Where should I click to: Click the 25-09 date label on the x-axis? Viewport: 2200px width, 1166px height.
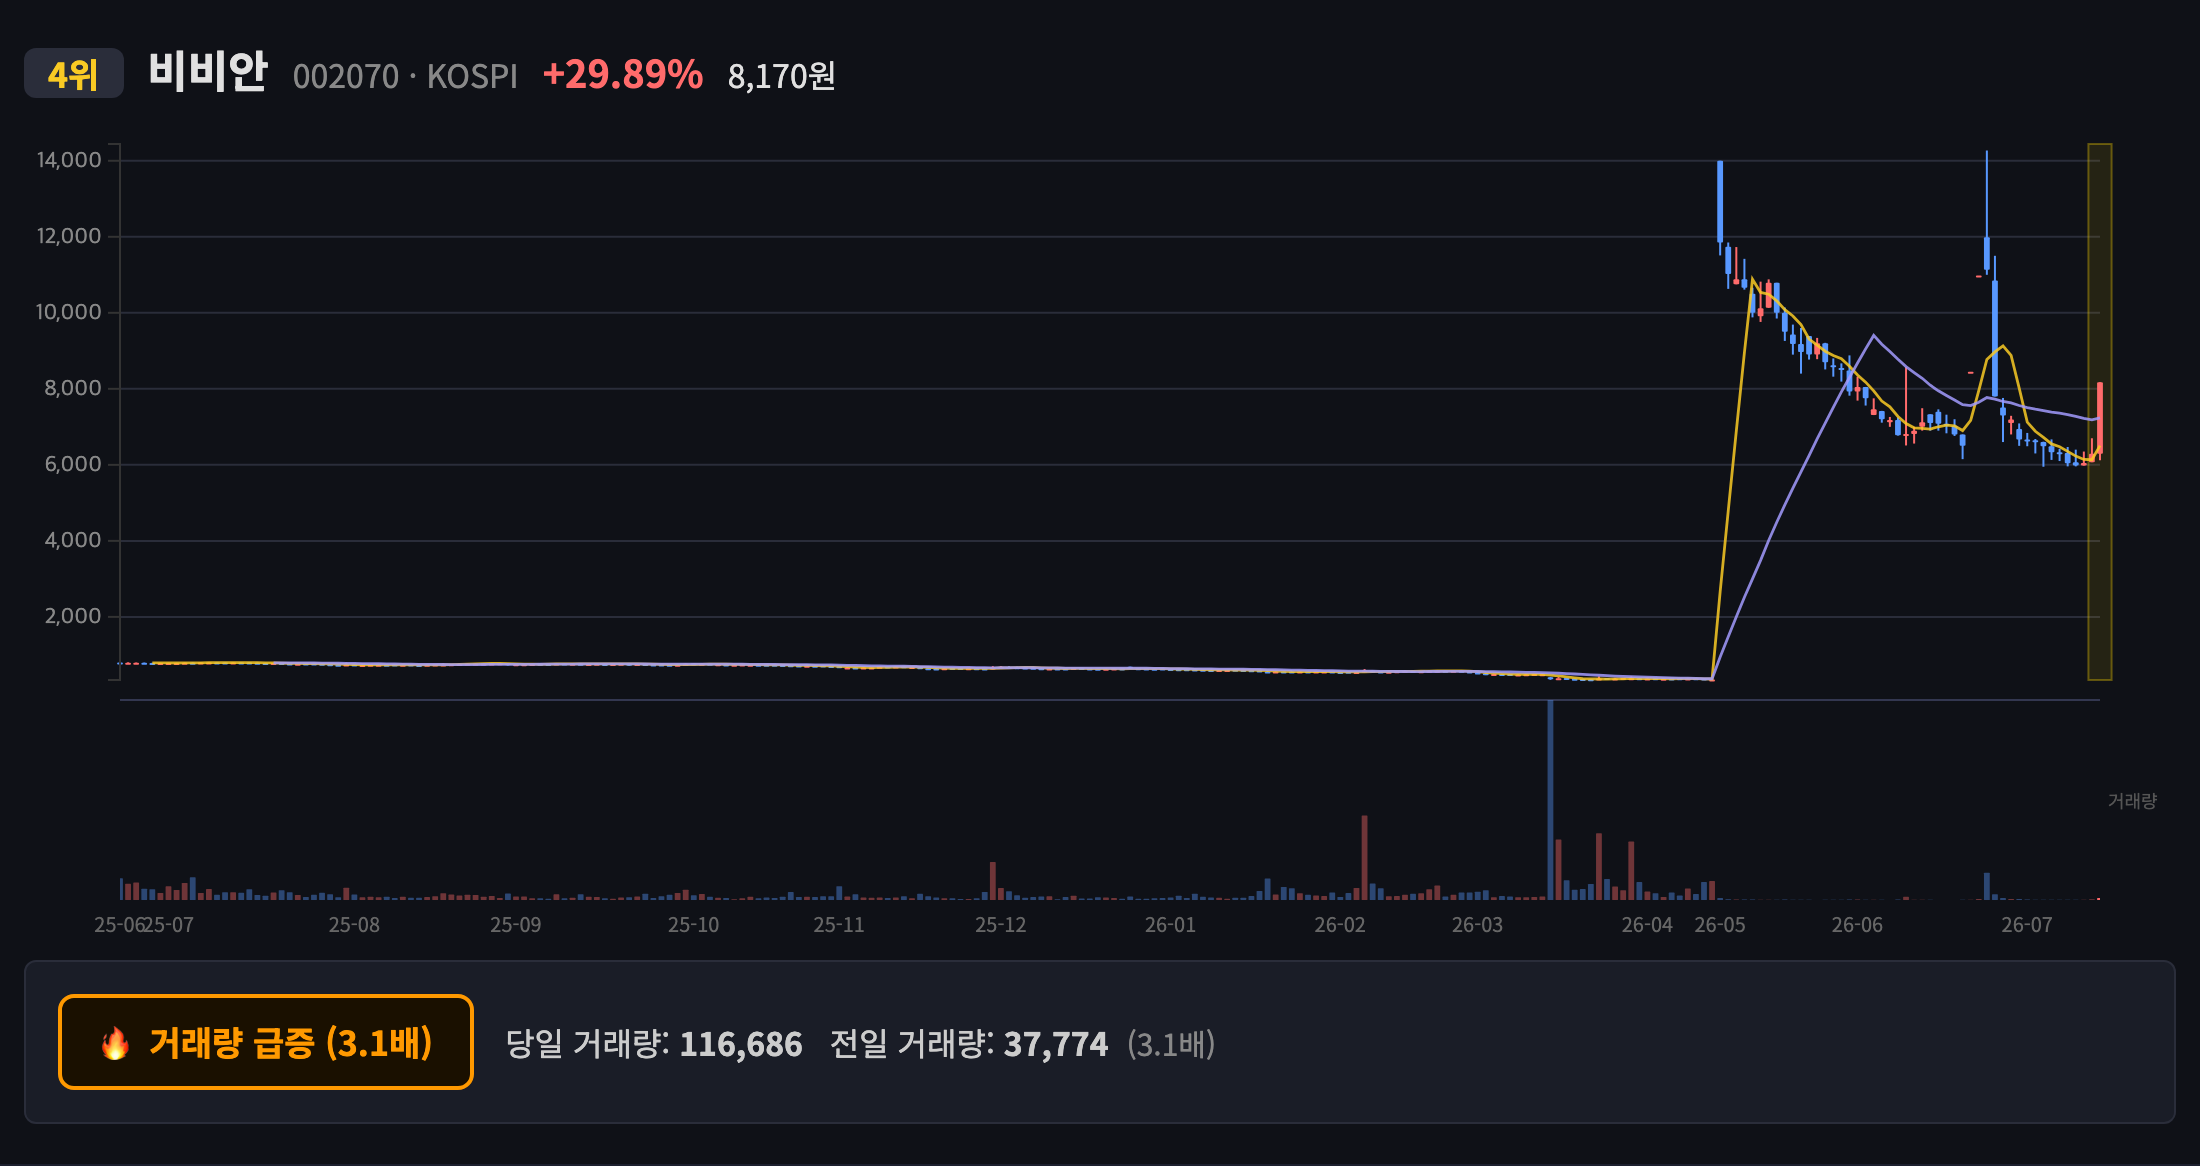(x=515, y=925)
